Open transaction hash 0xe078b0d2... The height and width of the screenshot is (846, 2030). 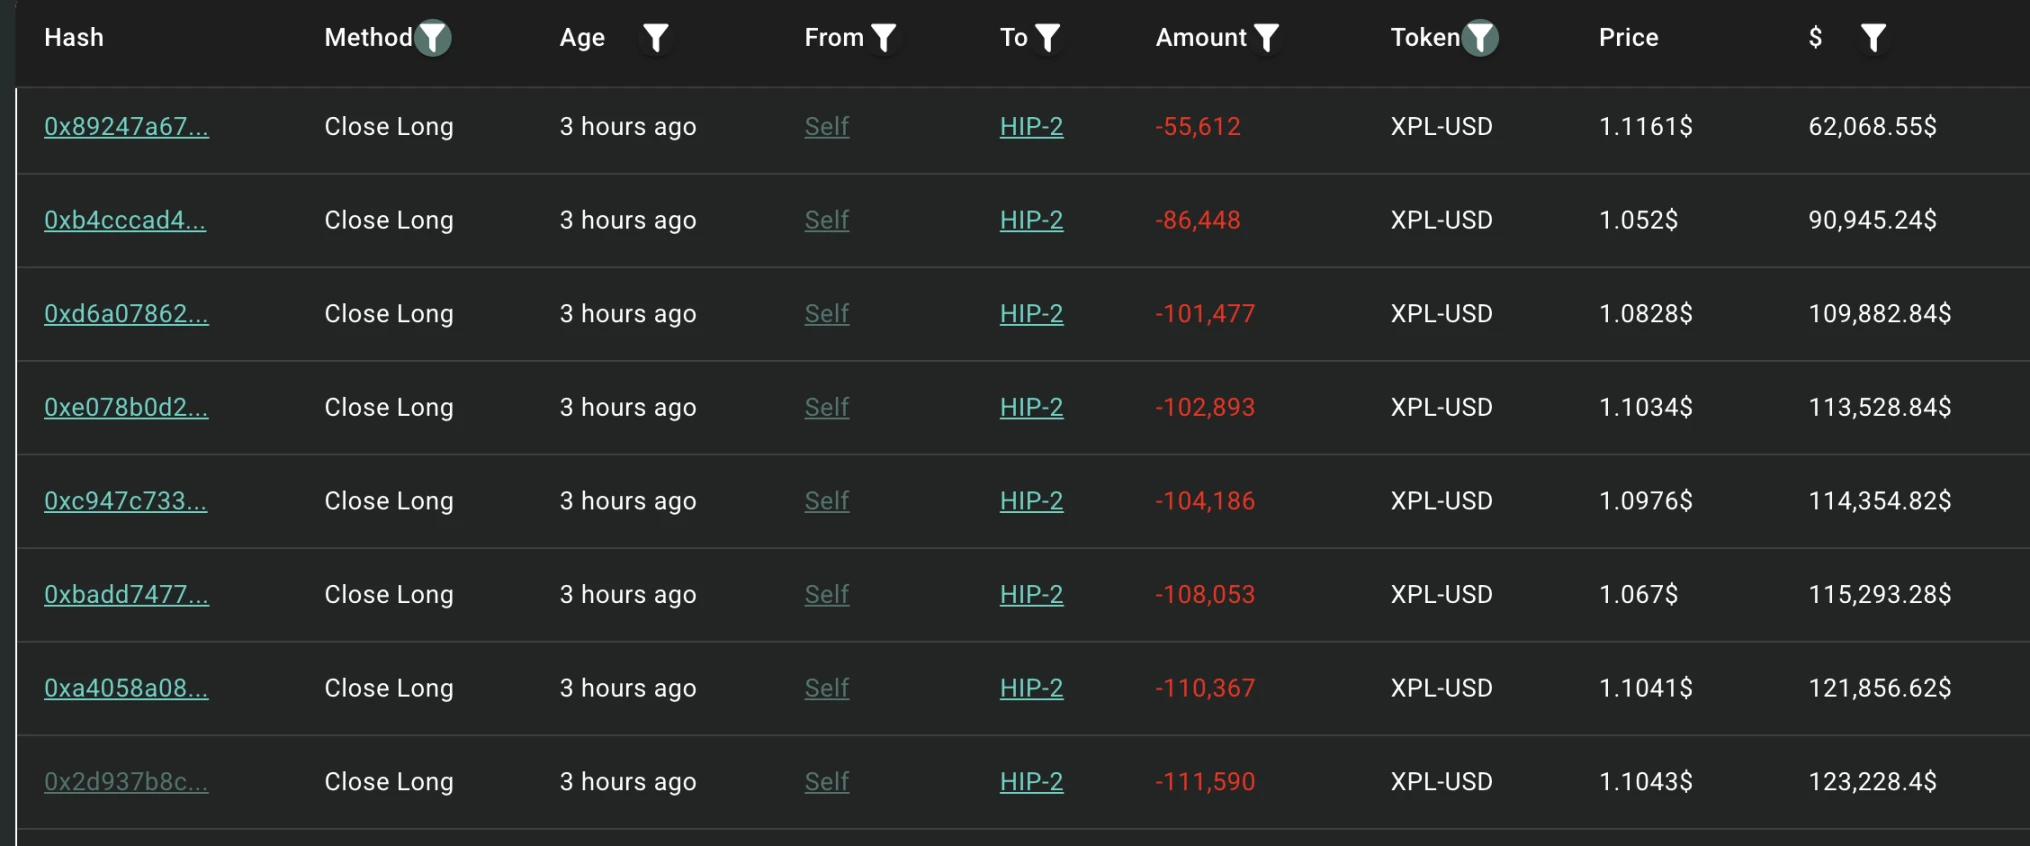[126, 408]
